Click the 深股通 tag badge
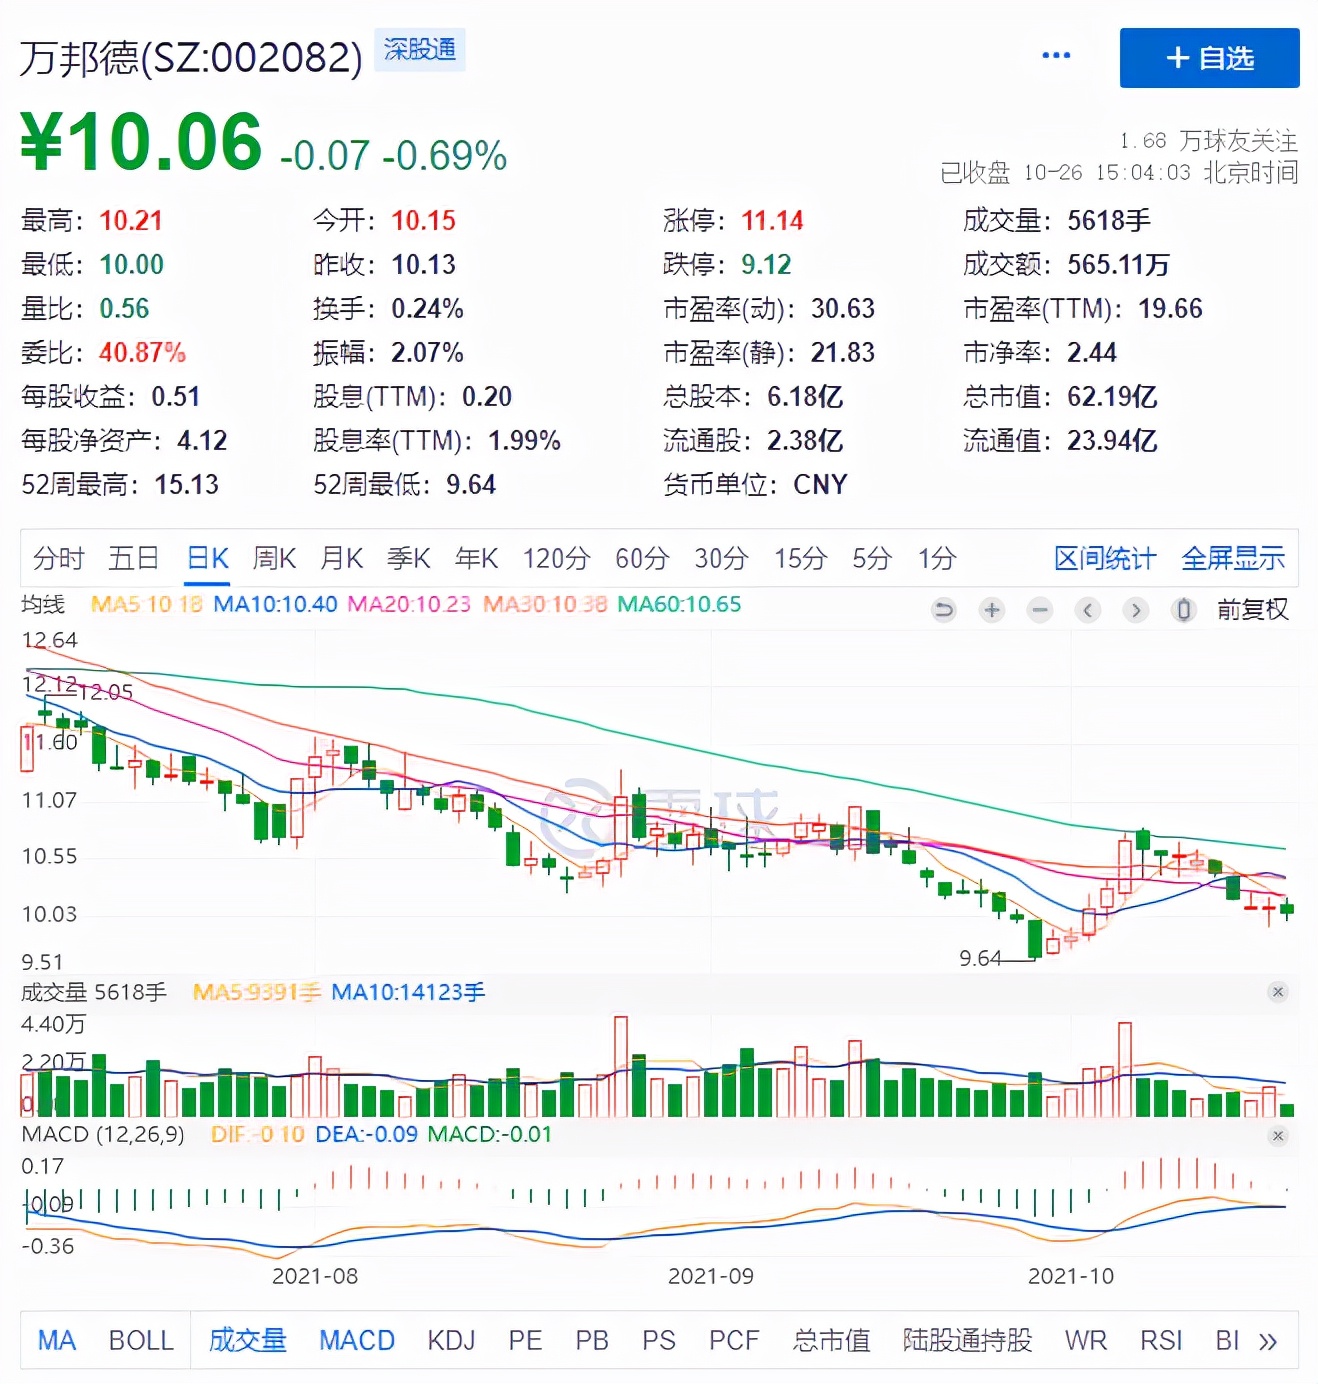The height and width of the screenshot is (1384, 1318). pyautogui.click(x=420, y=49)
